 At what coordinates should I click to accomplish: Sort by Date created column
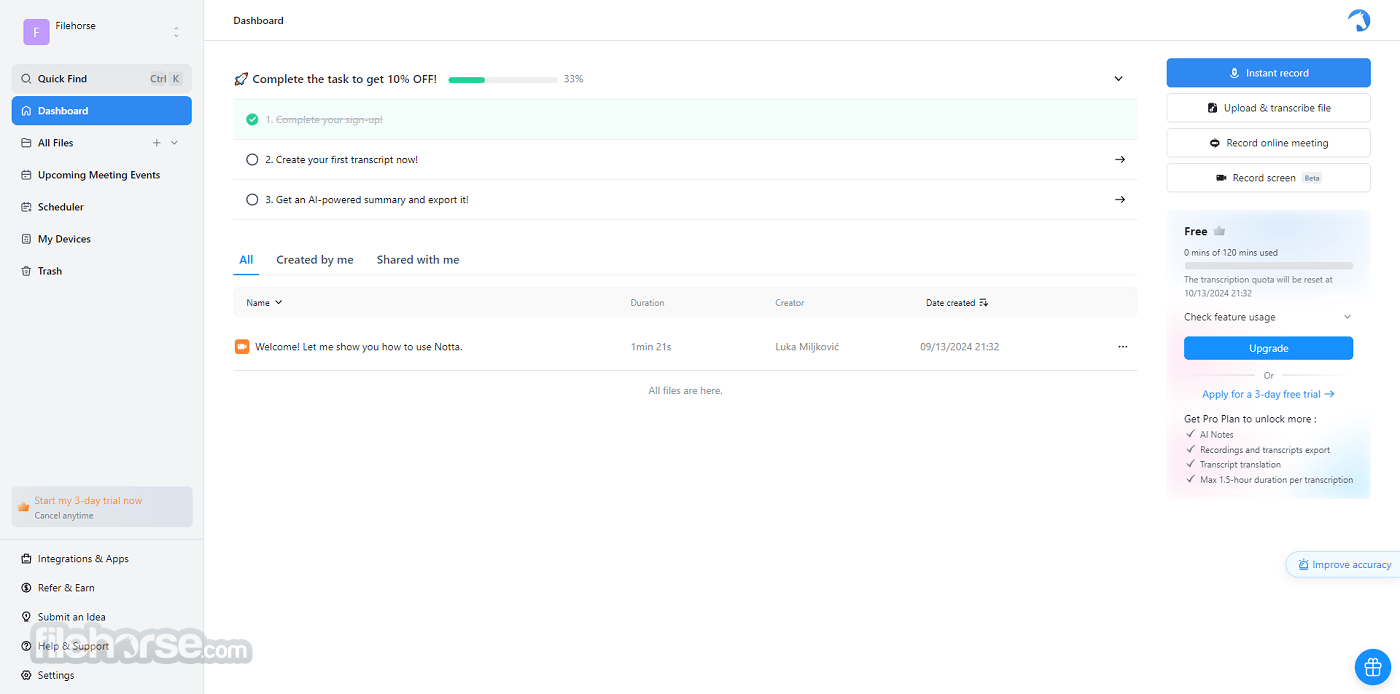957,302
